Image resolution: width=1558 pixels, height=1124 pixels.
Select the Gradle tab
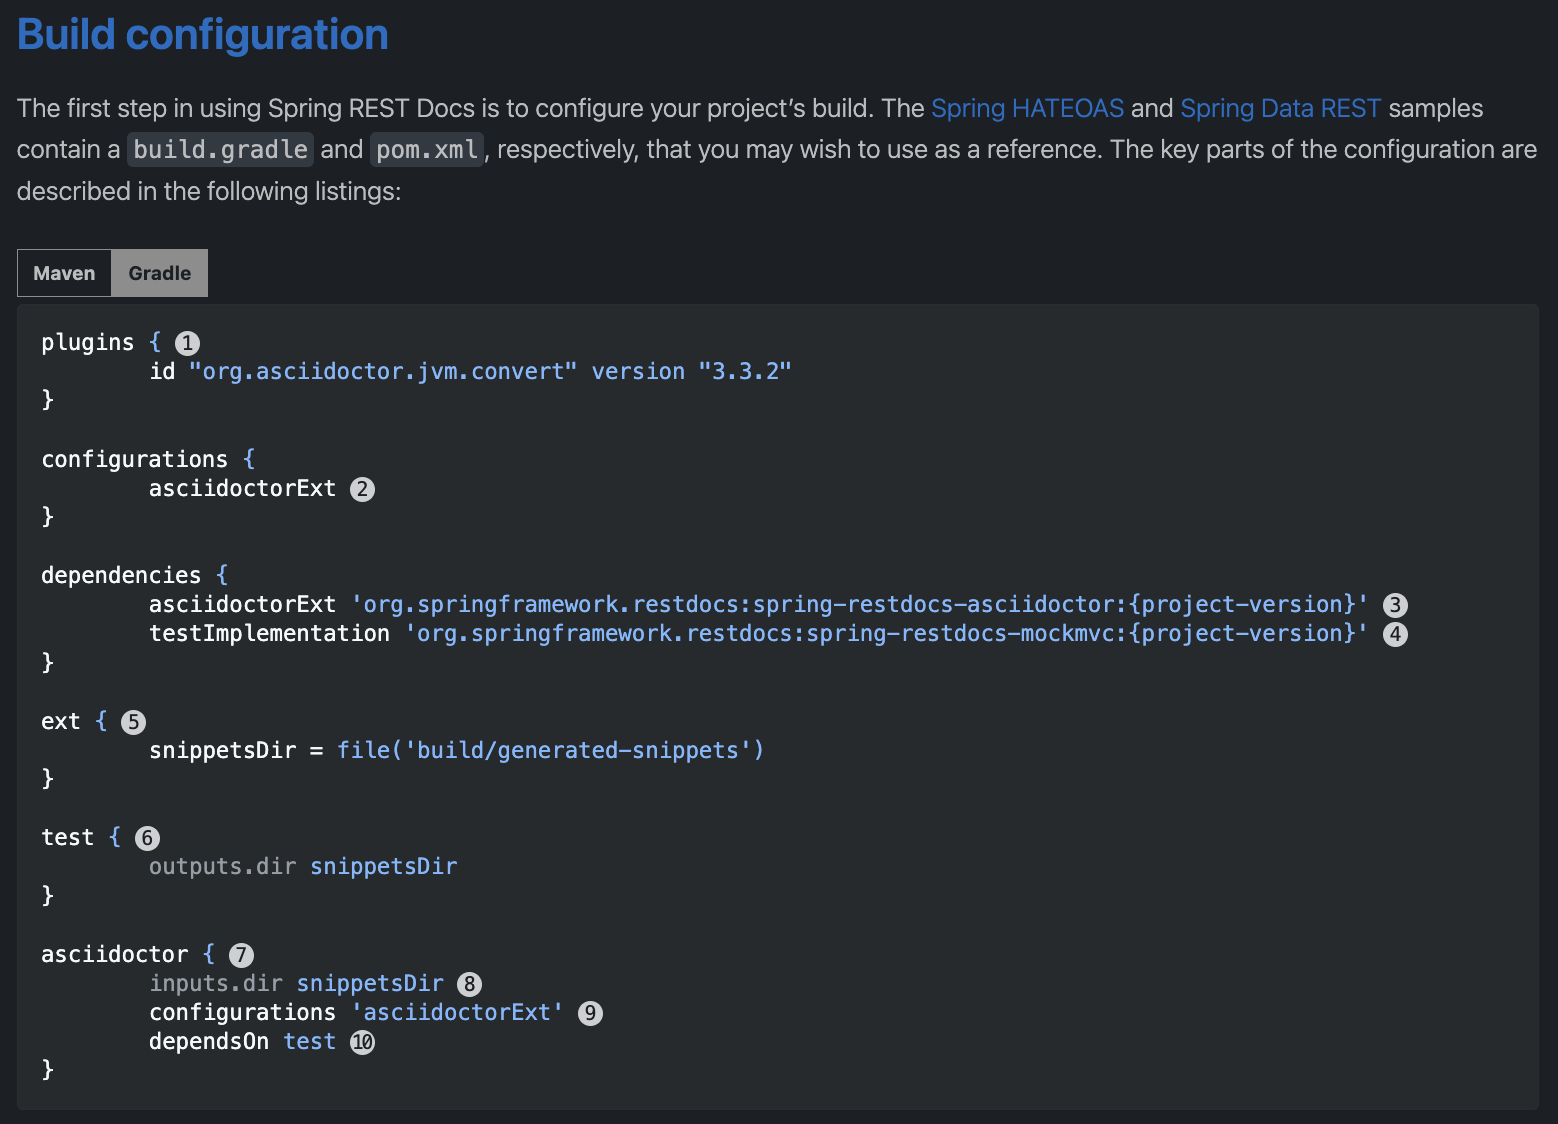click(159, 273)
